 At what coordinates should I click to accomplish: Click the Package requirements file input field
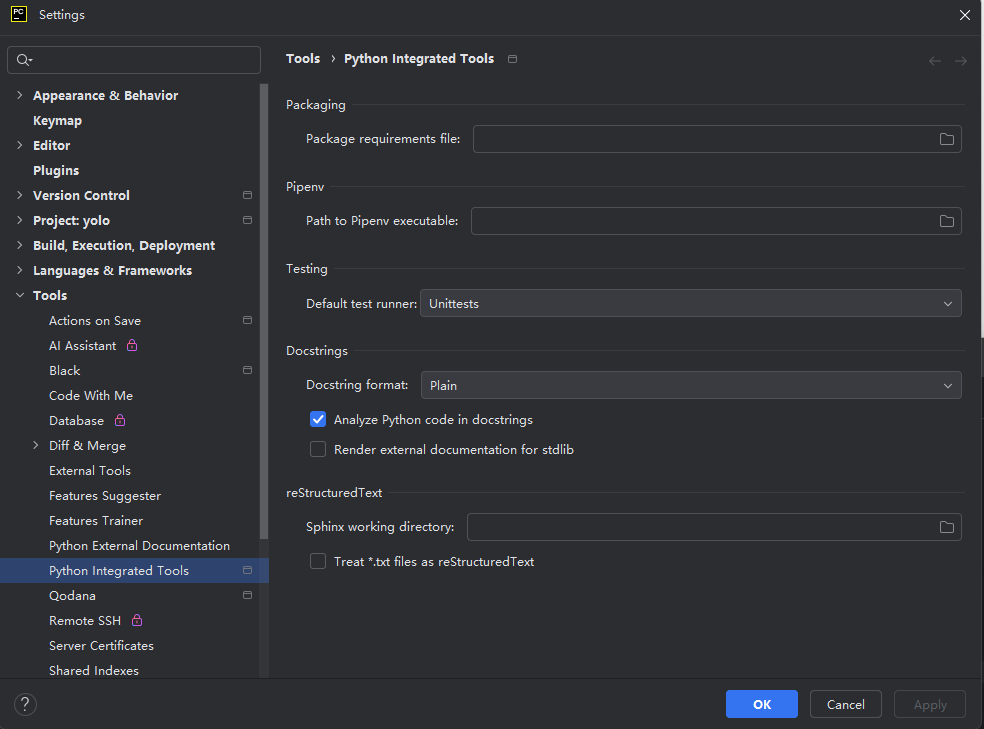point(717,139)
